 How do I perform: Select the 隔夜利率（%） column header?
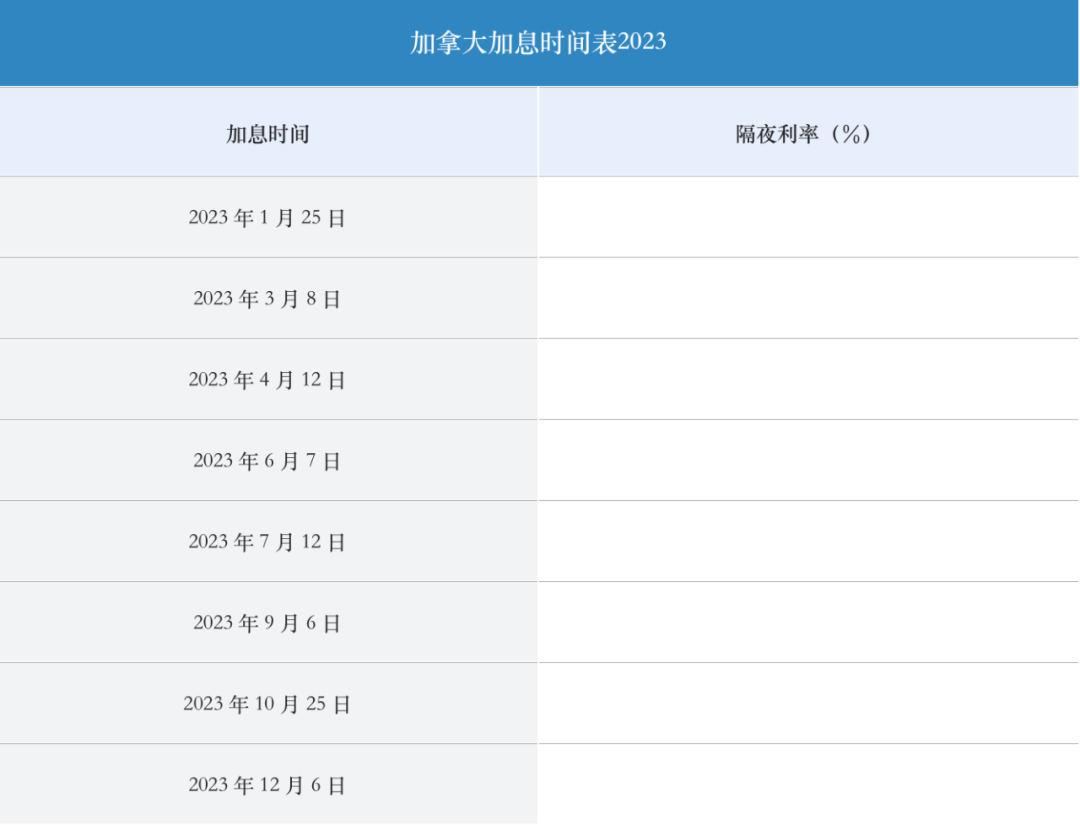coord(808,132)
